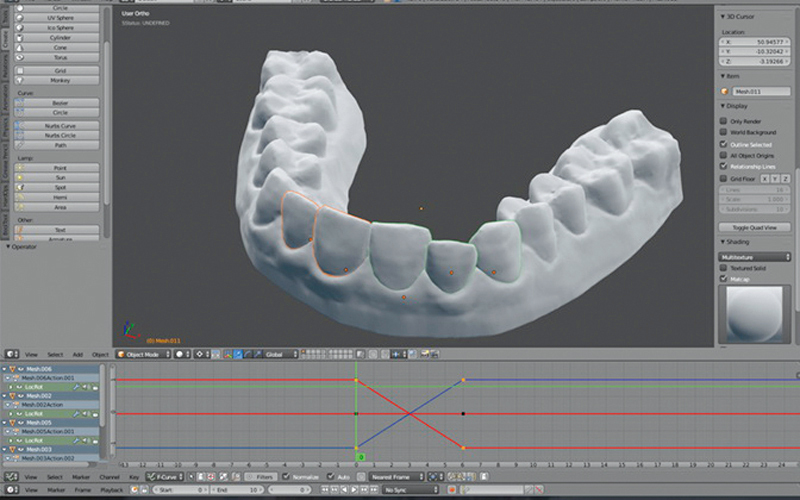Image resolution: width=800 pixels, height=500 pixels.
Task: Open the Object Mode dropdown
Action: tap(142, 354)
